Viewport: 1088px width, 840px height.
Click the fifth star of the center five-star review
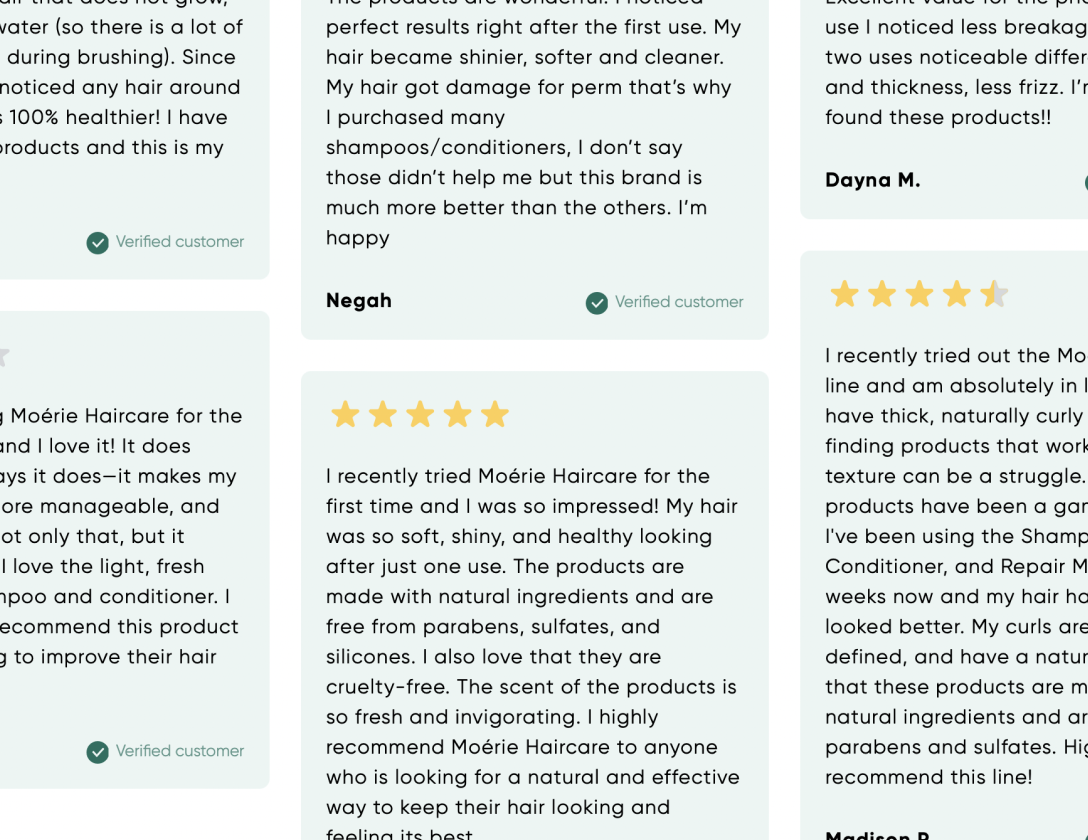click(x=495, y=414)
